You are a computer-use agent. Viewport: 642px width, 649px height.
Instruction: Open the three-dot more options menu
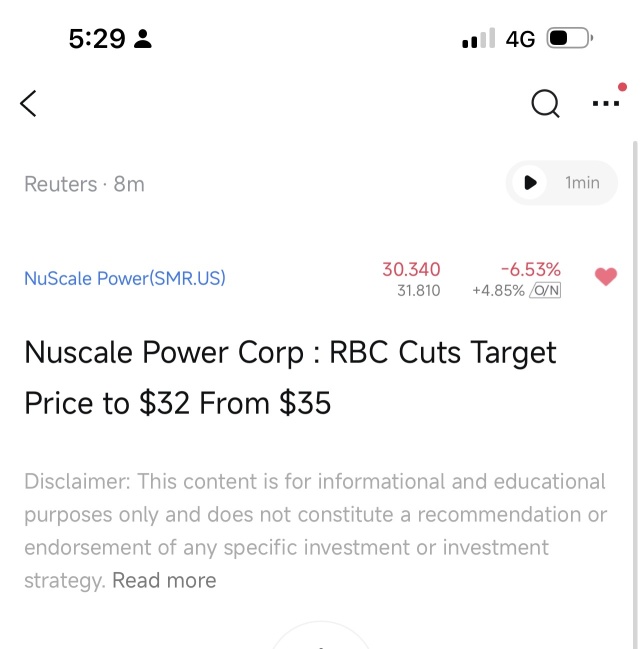click(606, 103)
